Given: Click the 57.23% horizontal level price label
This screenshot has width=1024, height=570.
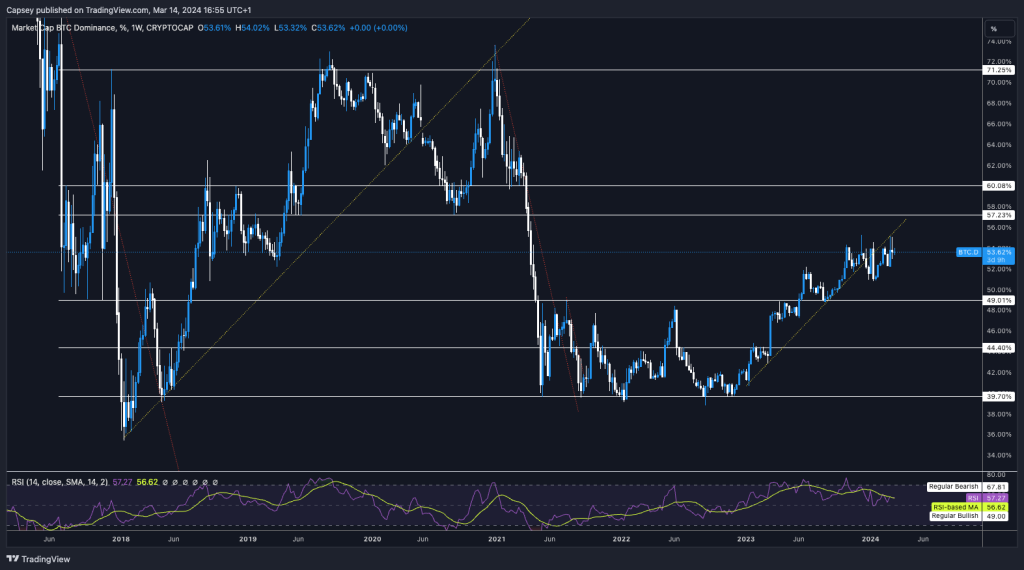Looking at the screenshot, I should click(999, 215).
